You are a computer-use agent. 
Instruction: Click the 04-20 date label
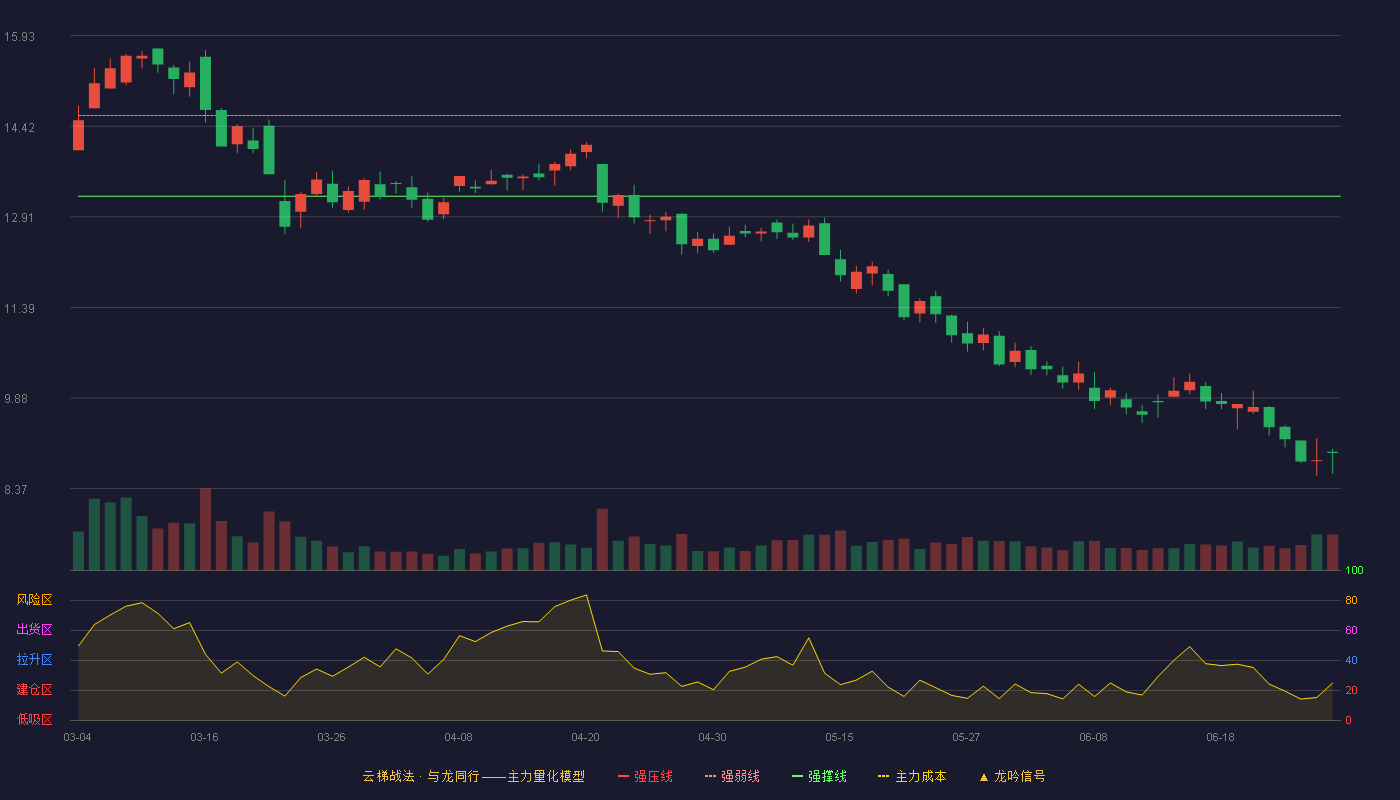(585, 737)
